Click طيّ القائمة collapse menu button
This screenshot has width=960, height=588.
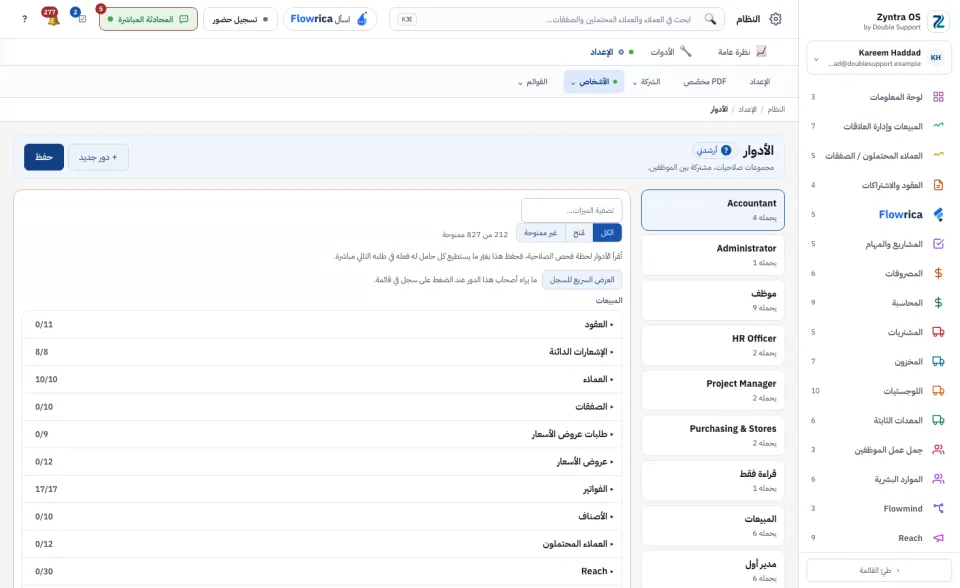[879, 570]
